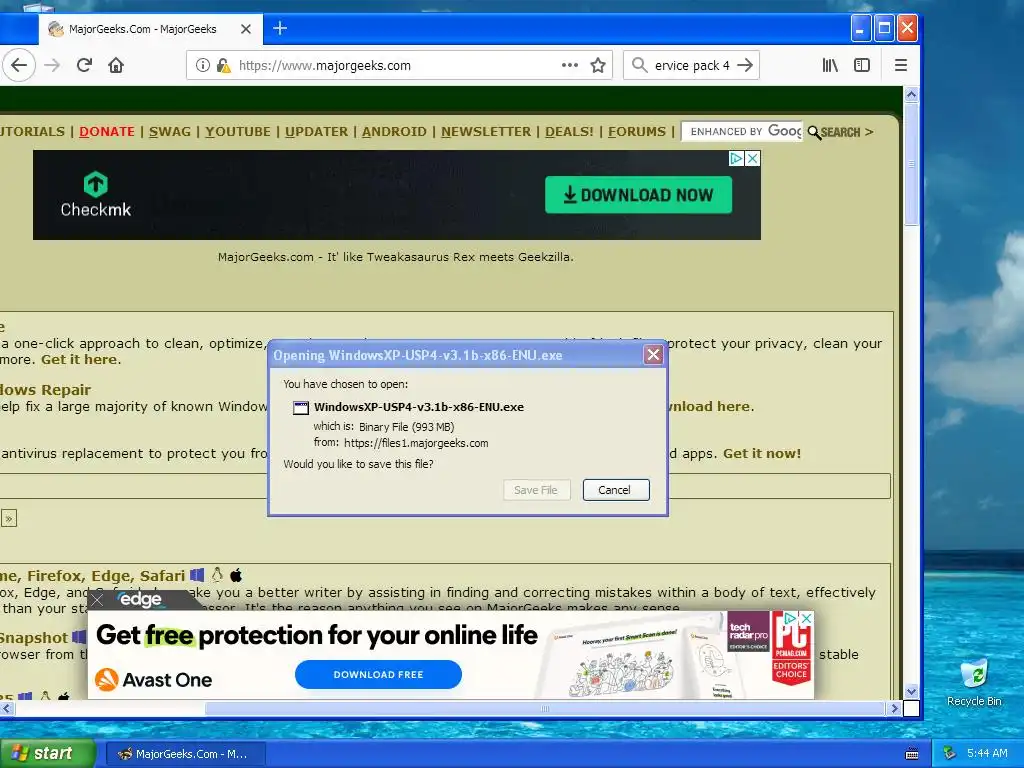Open the SWAG menu link
Screen dimensions: 1024x768
170,131
